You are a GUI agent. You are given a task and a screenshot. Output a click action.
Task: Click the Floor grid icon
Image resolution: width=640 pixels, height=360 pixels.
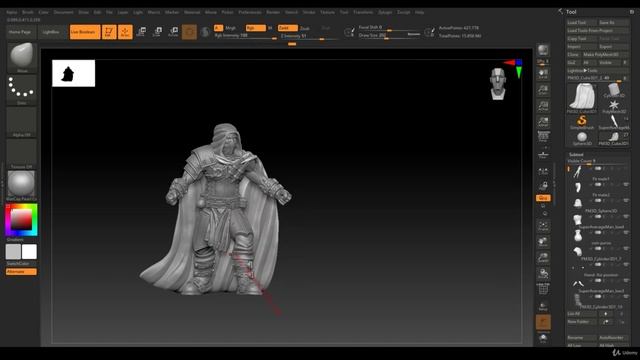[543, 154]
